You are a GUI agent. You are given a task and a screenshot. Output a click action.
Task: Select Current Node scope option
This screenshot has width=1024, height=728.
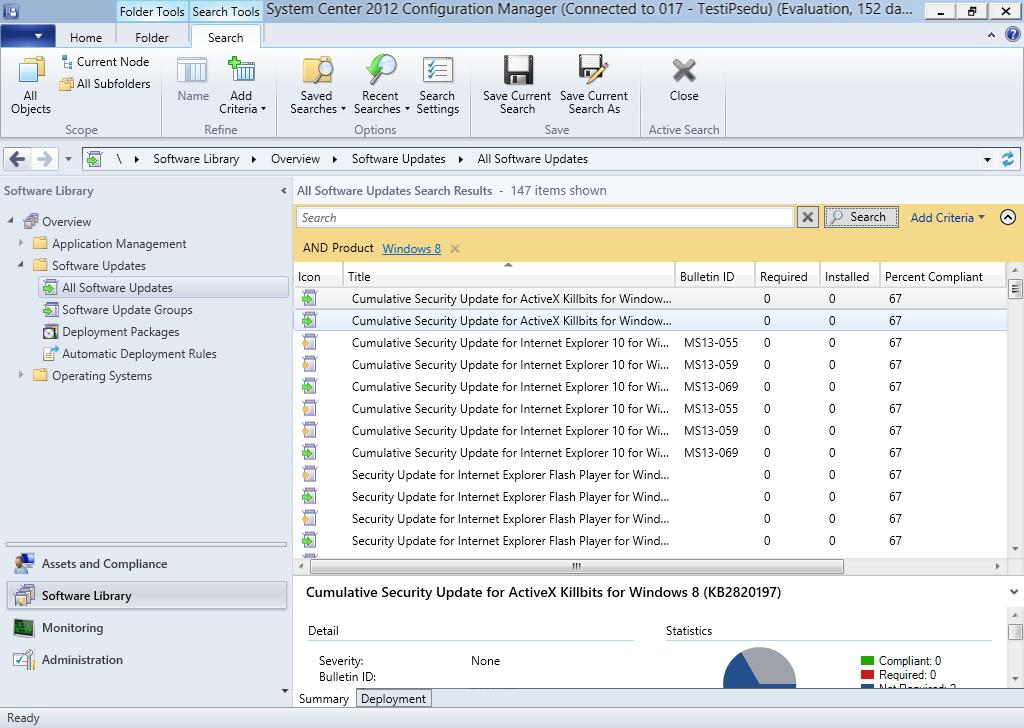tap(105, 62)
